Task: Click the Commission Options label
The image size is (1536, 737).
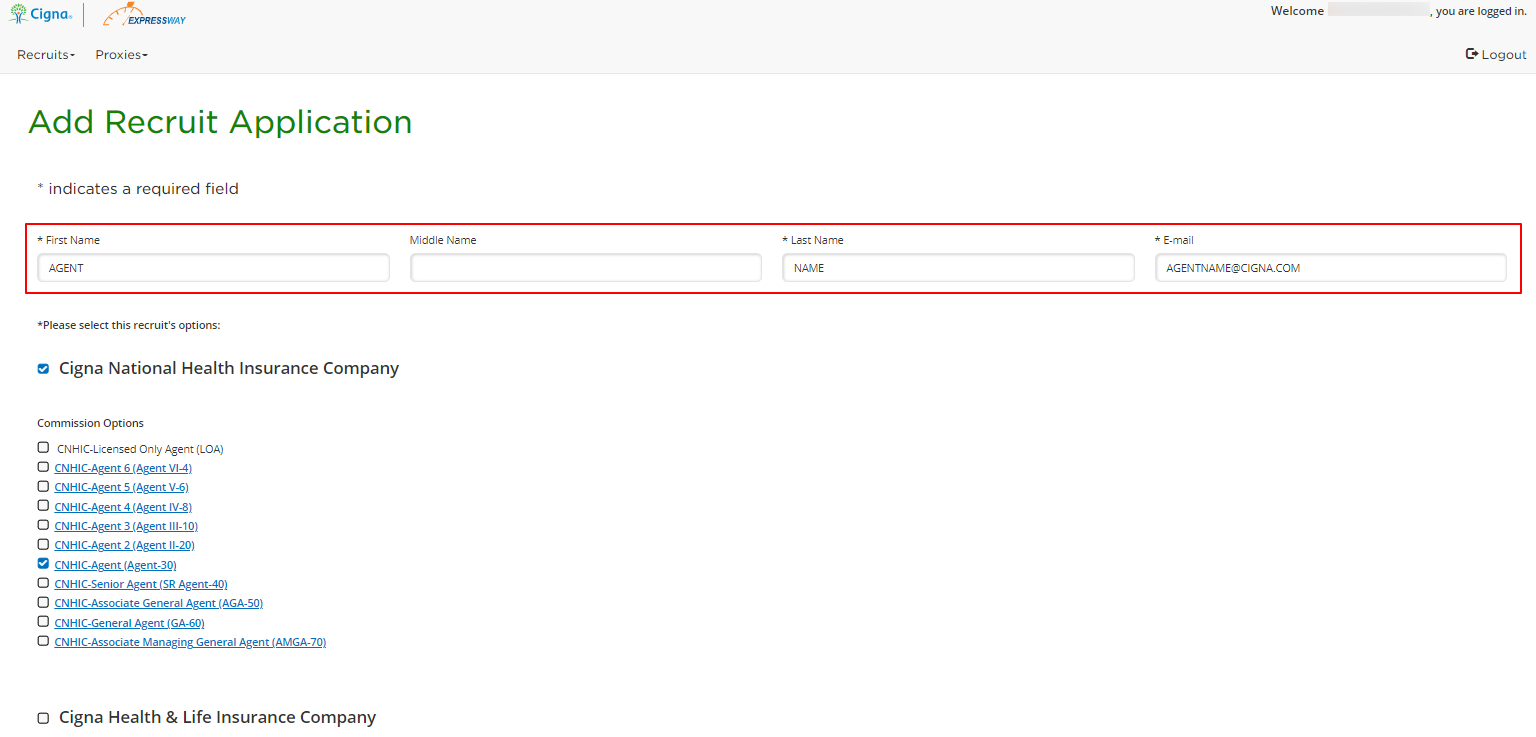Action: [91, 423]
